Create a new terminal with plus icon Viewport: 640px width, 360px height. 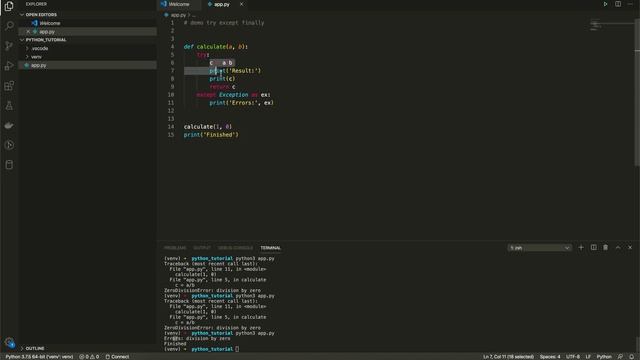(x=581, y=248)
